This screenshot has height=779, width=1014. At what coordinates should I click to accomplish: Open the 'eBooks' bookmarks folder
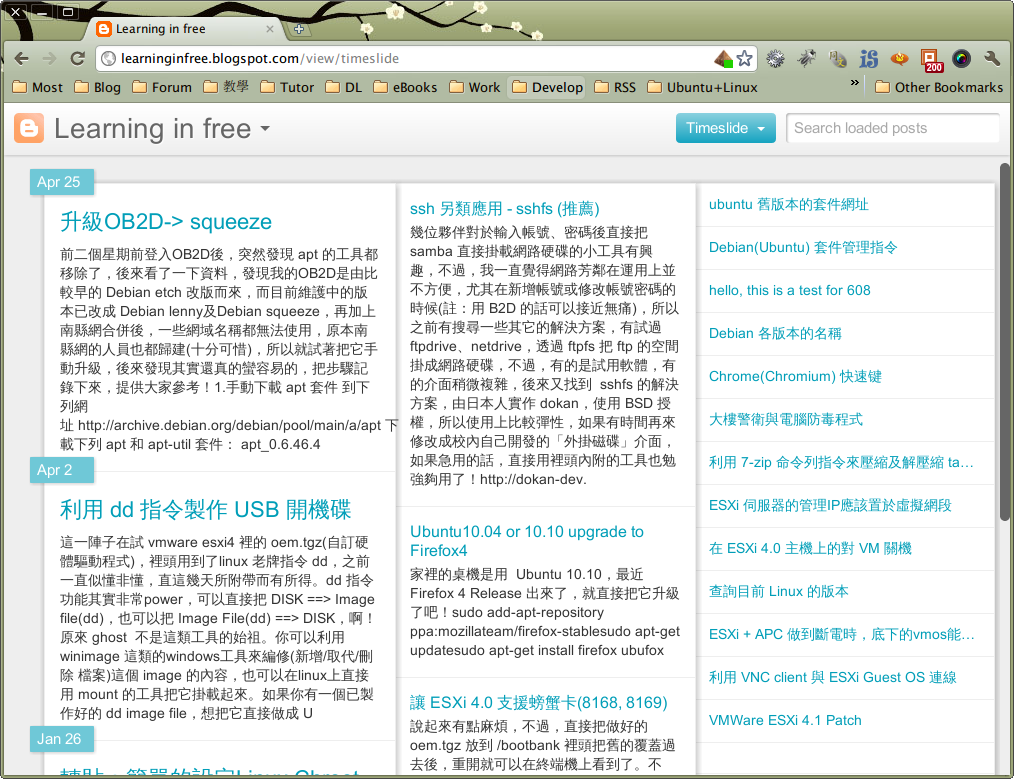405,87
